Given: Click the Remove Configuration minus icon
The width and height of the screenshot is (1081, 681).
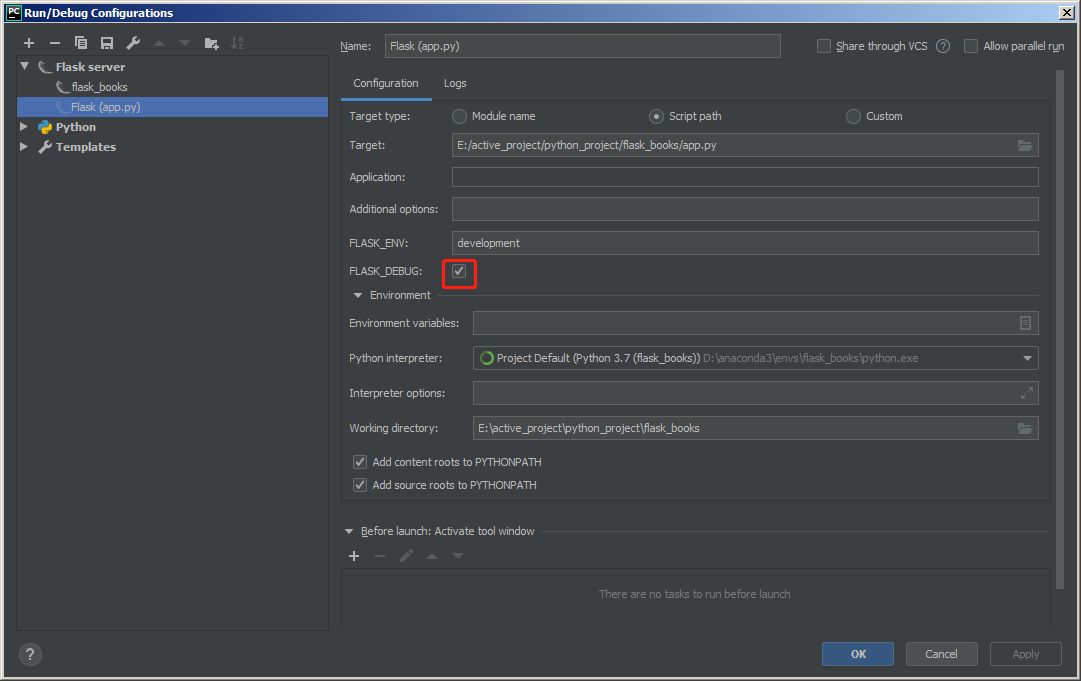Looking at the screenshot, I should pos(55,43).
